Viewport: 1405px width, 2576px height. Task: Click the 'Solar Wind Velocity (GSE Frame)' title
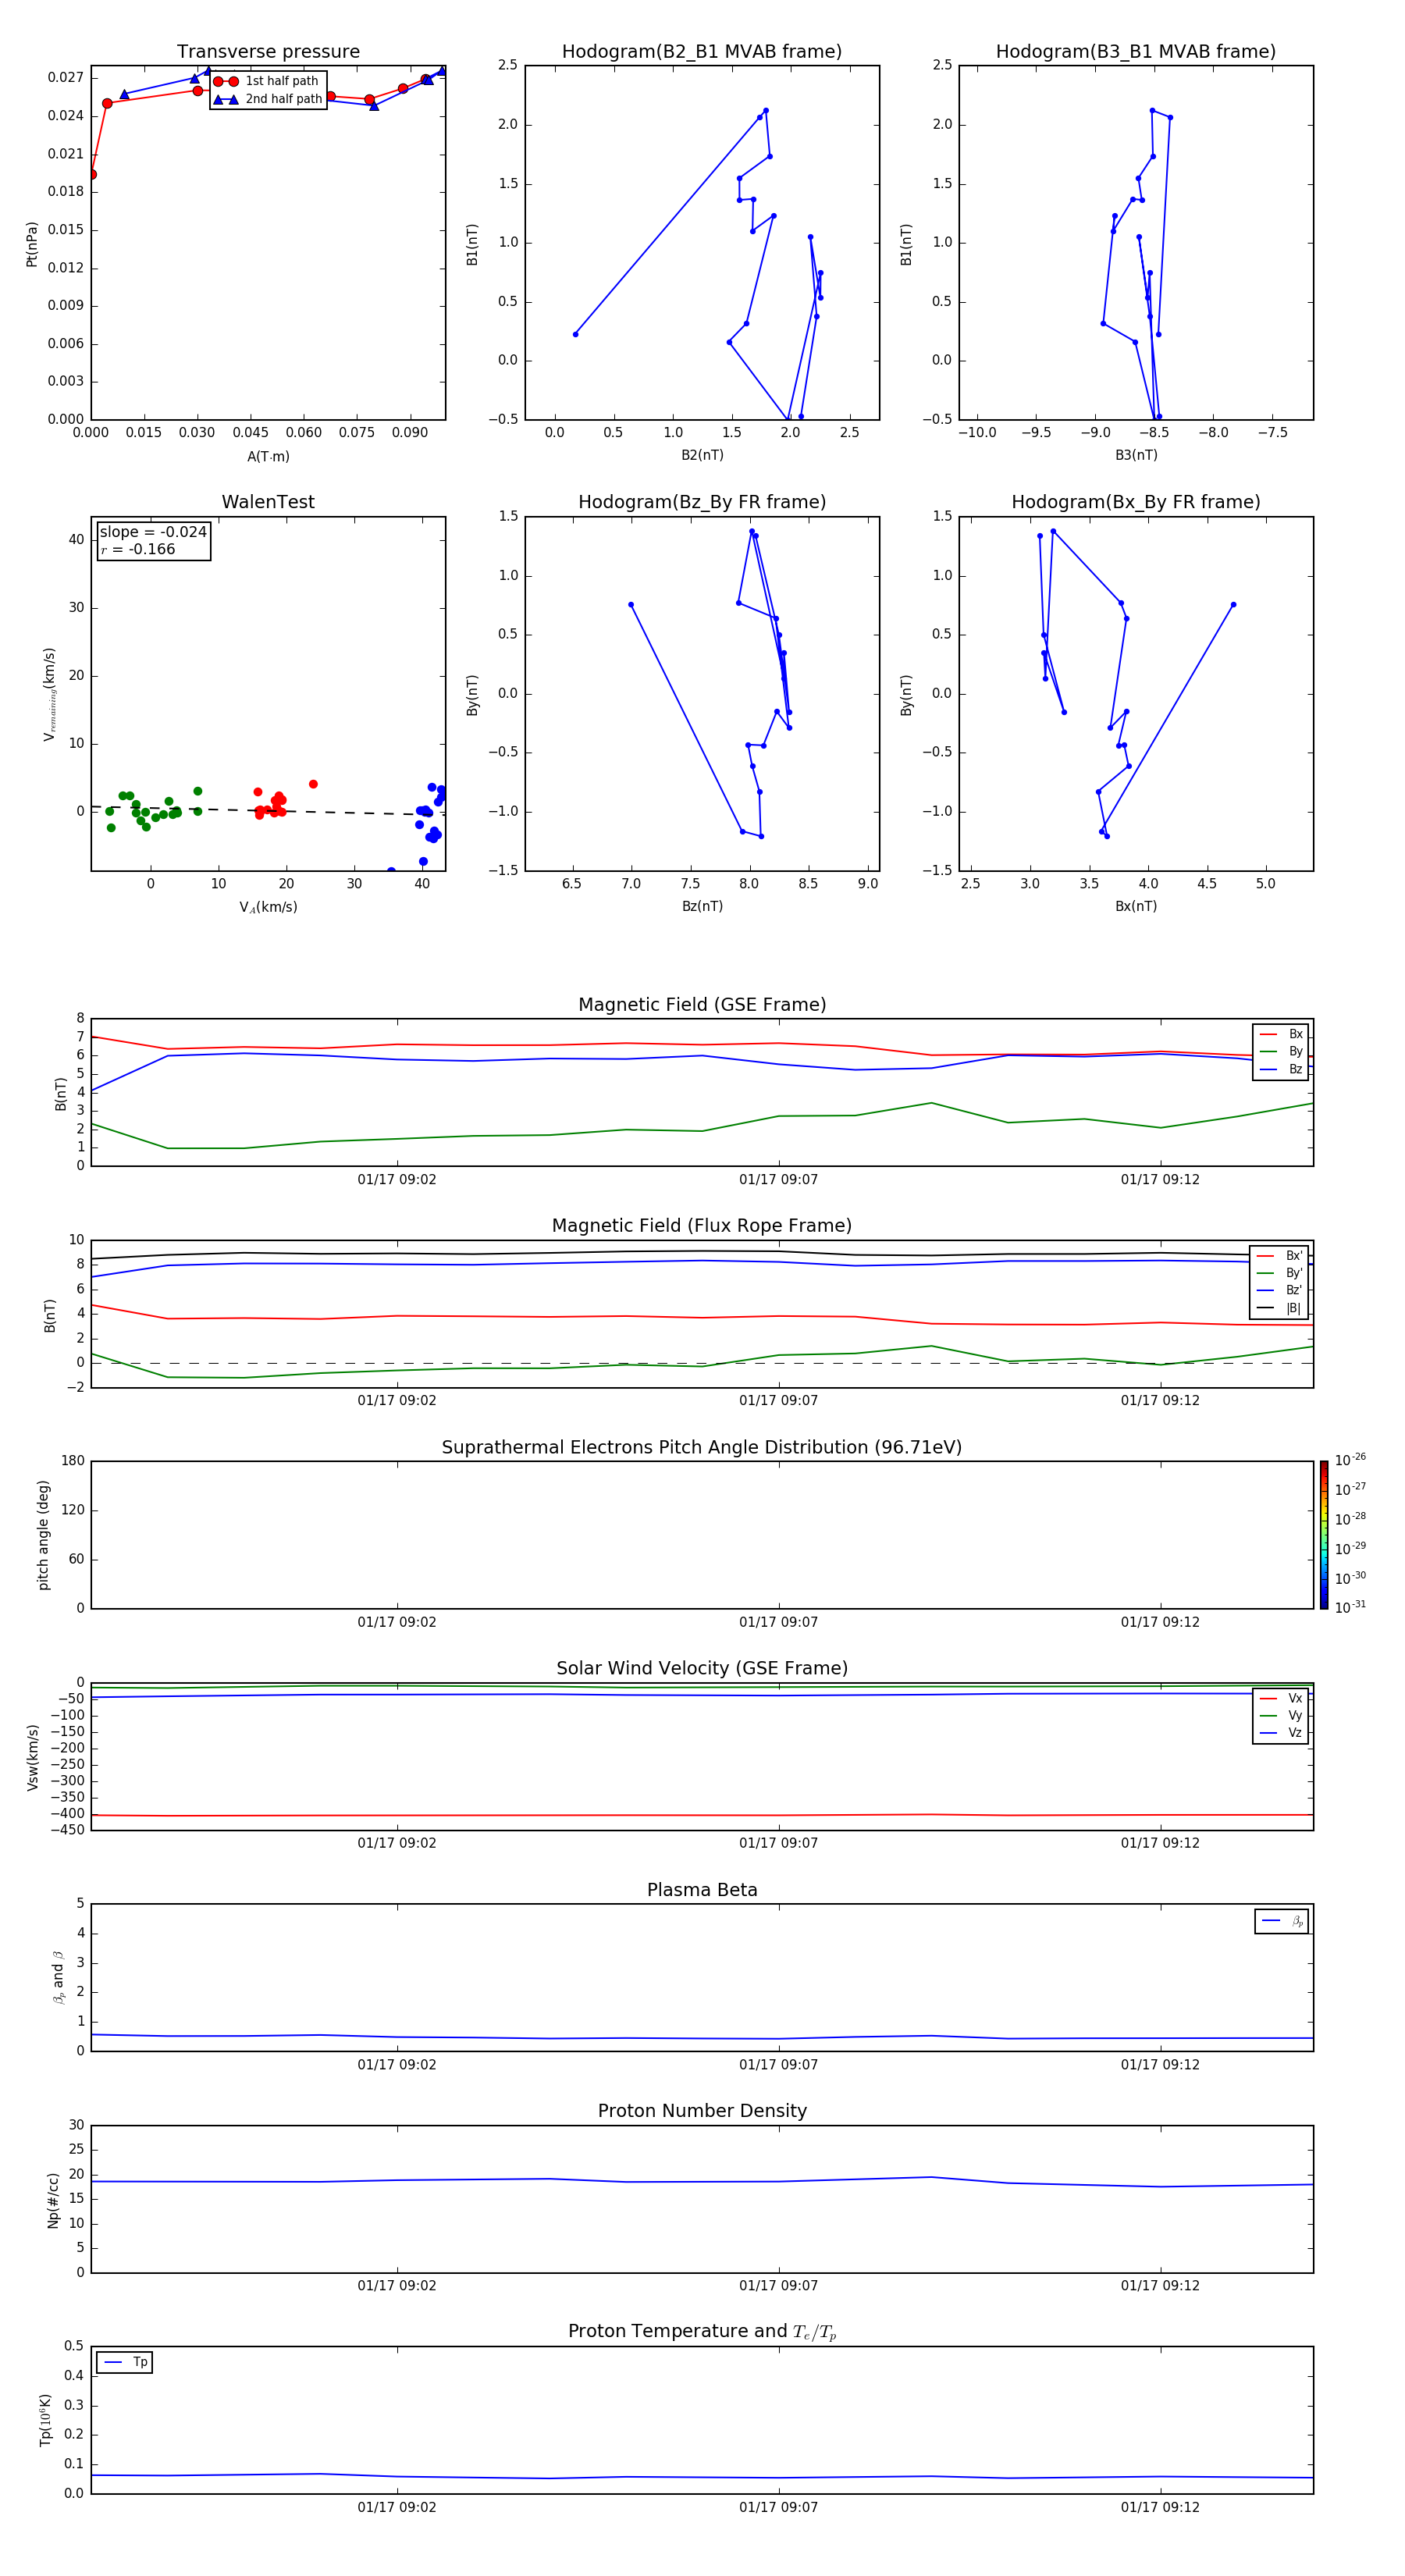pos(702,1669)
